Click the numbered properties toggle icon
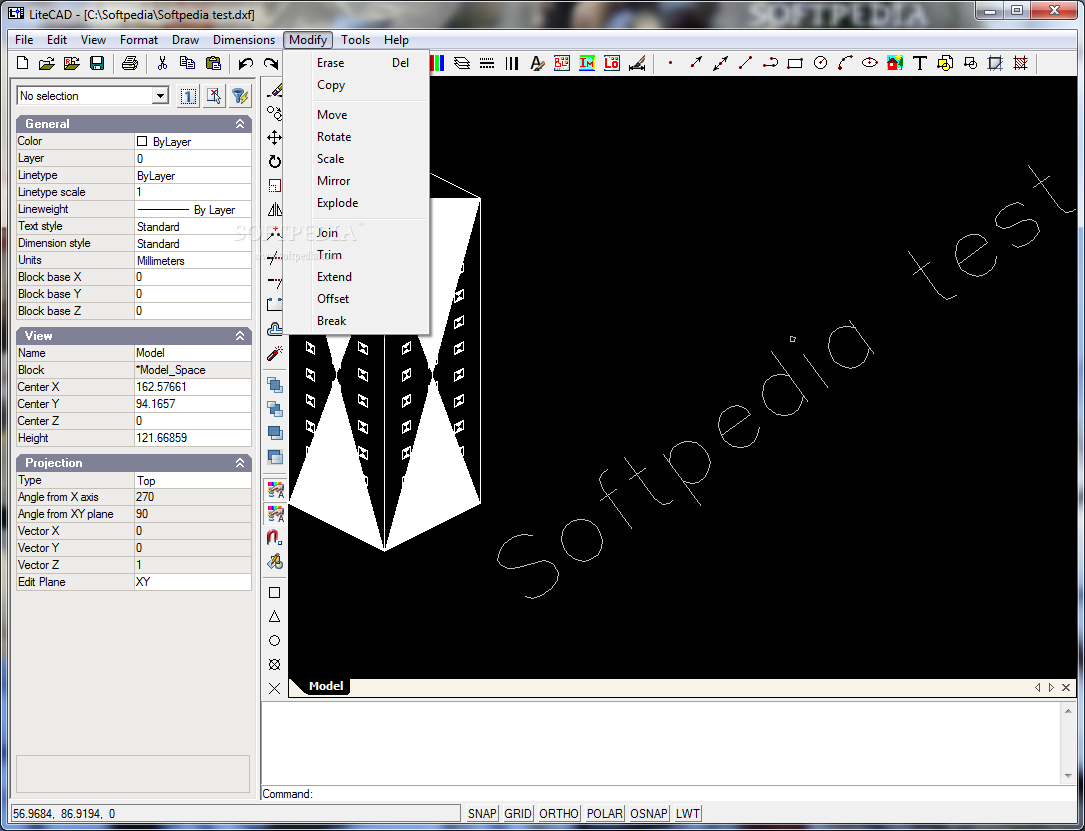This screenshot has height=831, width=1085. (188, 96)
